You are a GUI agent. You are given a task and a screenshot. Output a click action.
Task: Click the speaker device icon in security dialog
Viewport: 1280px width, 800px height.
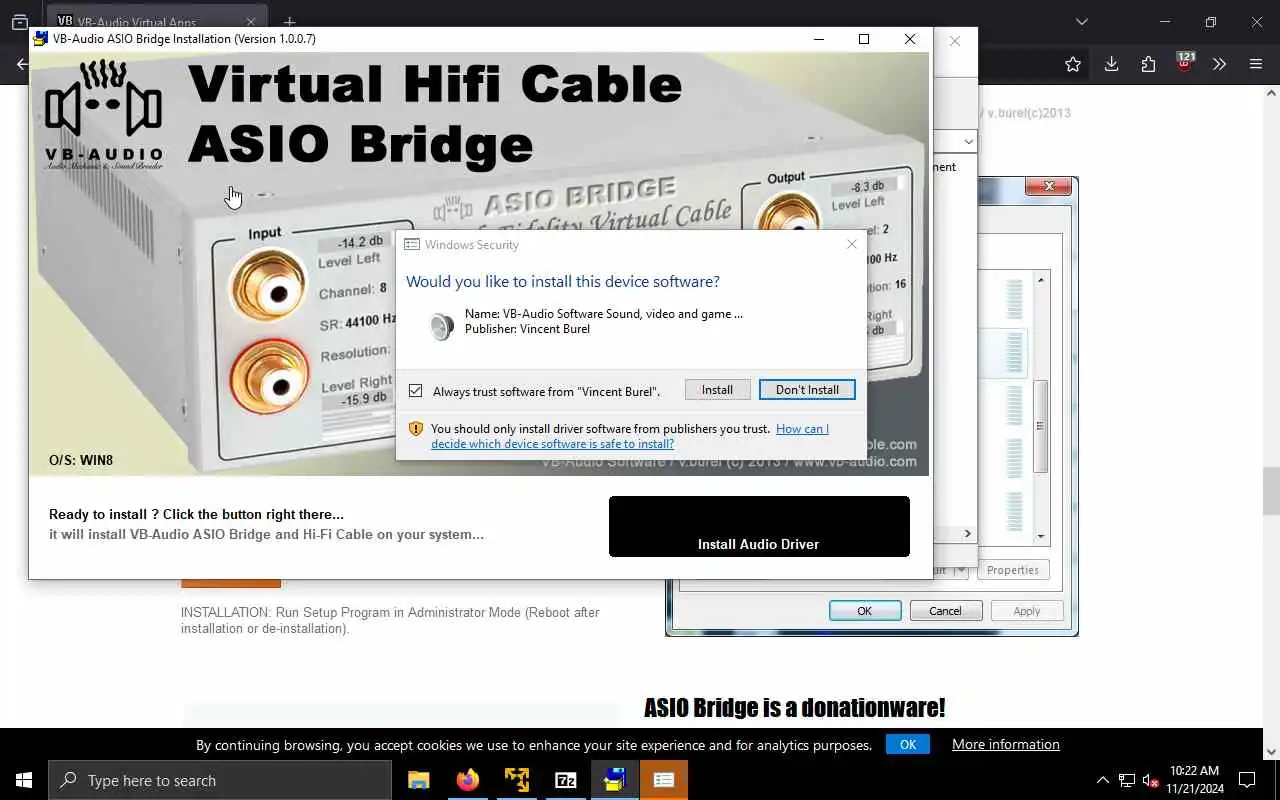pyautogui.click(x=441, y=327)
